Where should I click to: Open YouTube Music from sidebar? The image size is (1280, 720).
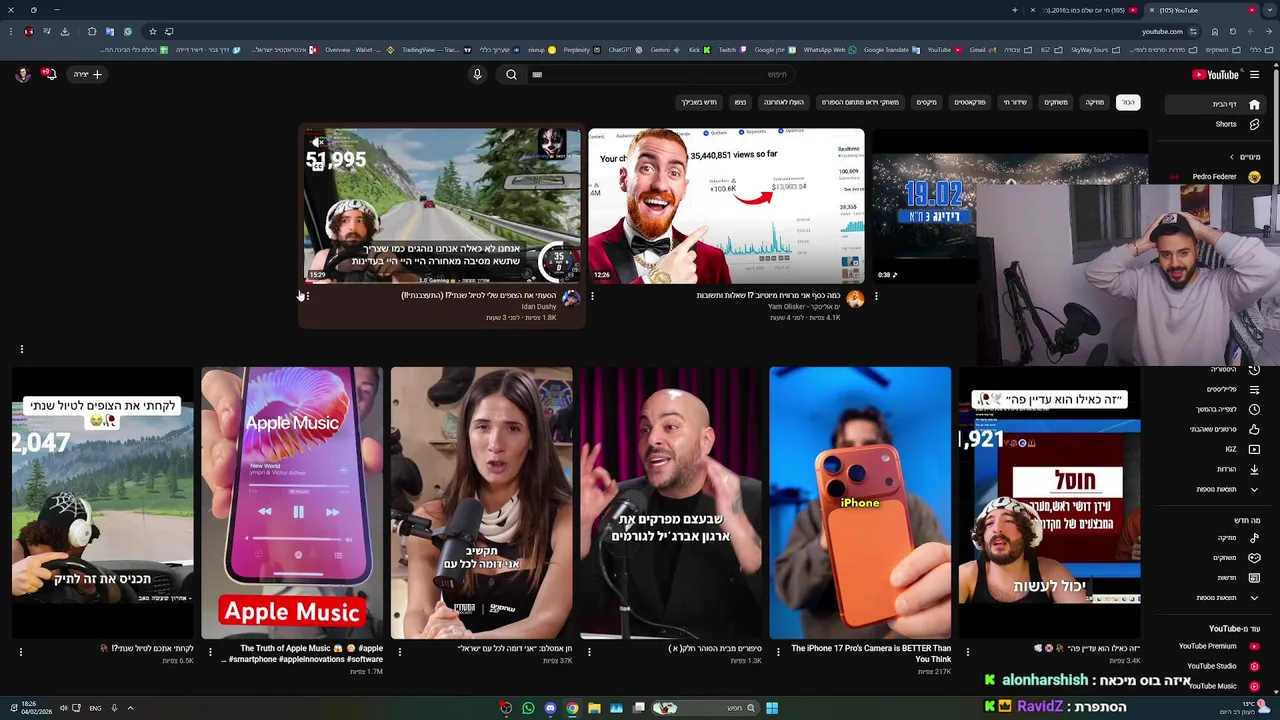point(1222,686)
